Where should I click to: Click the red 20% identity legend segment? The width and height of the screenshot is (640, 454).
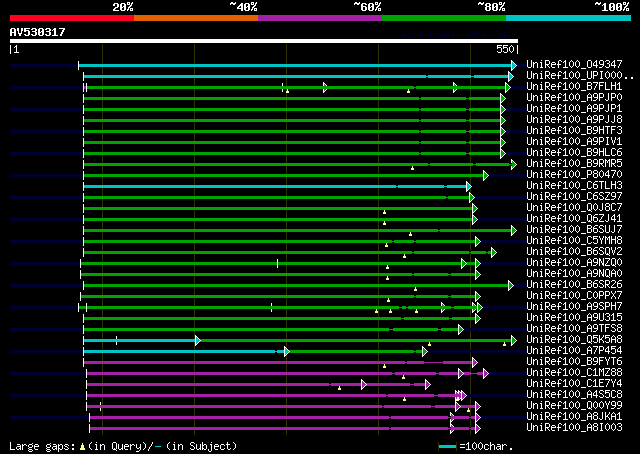[x=72, y=18]
